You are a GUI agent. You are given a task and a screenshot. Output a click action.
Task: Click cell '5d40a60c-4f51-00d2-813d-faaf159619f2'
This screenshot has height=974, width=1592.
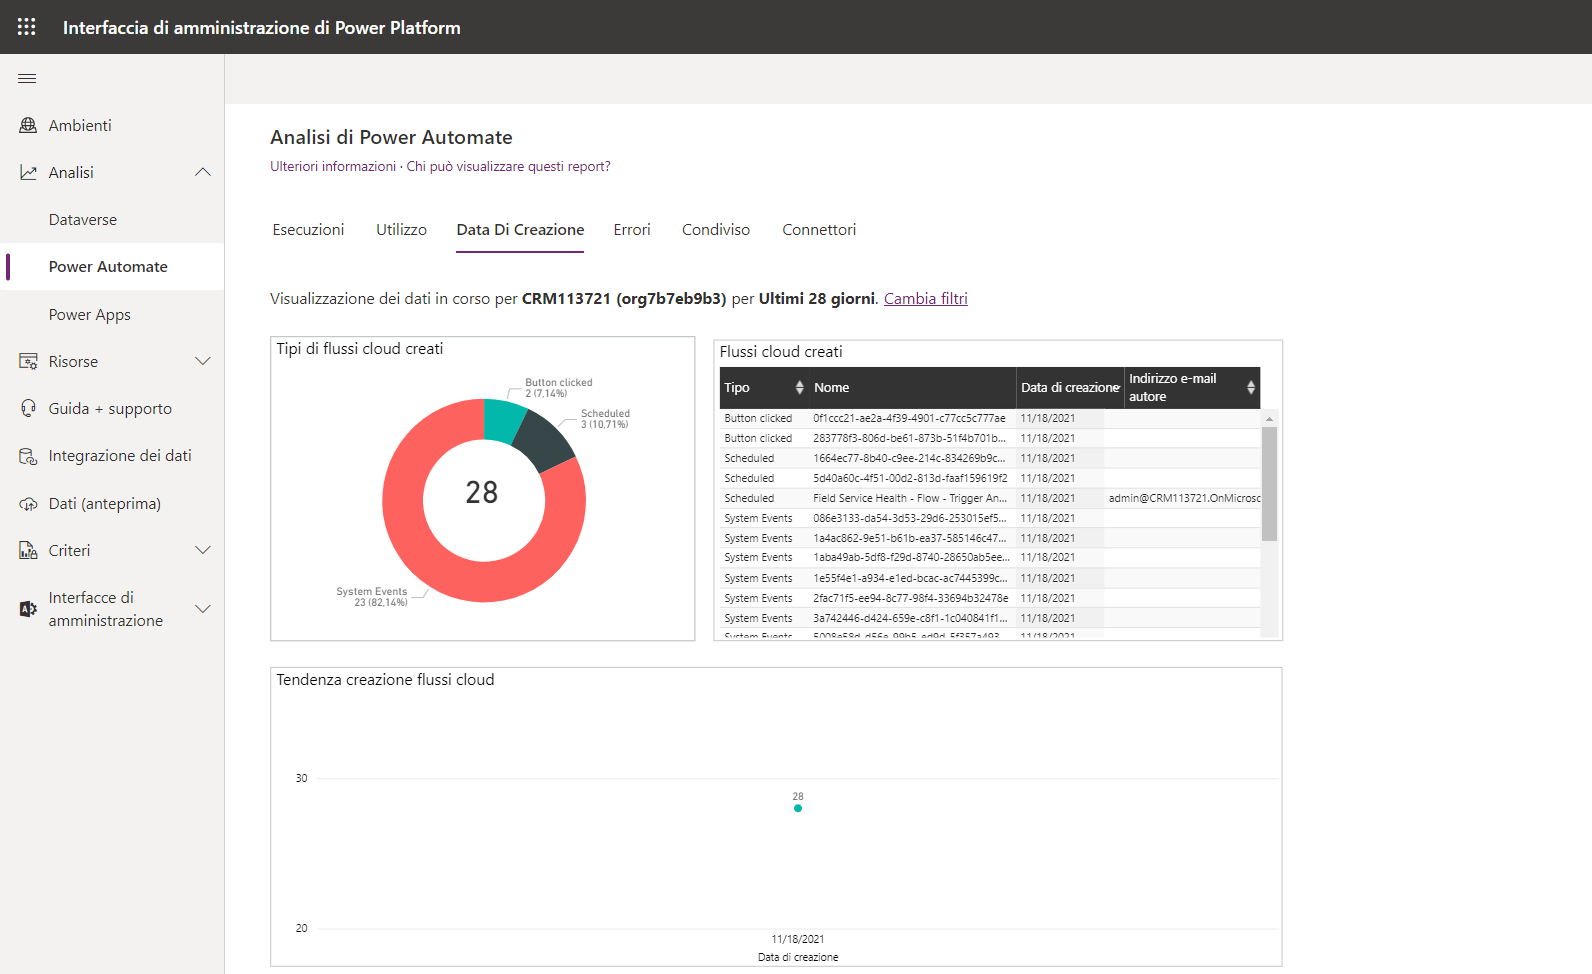click(x=910, y=478)
